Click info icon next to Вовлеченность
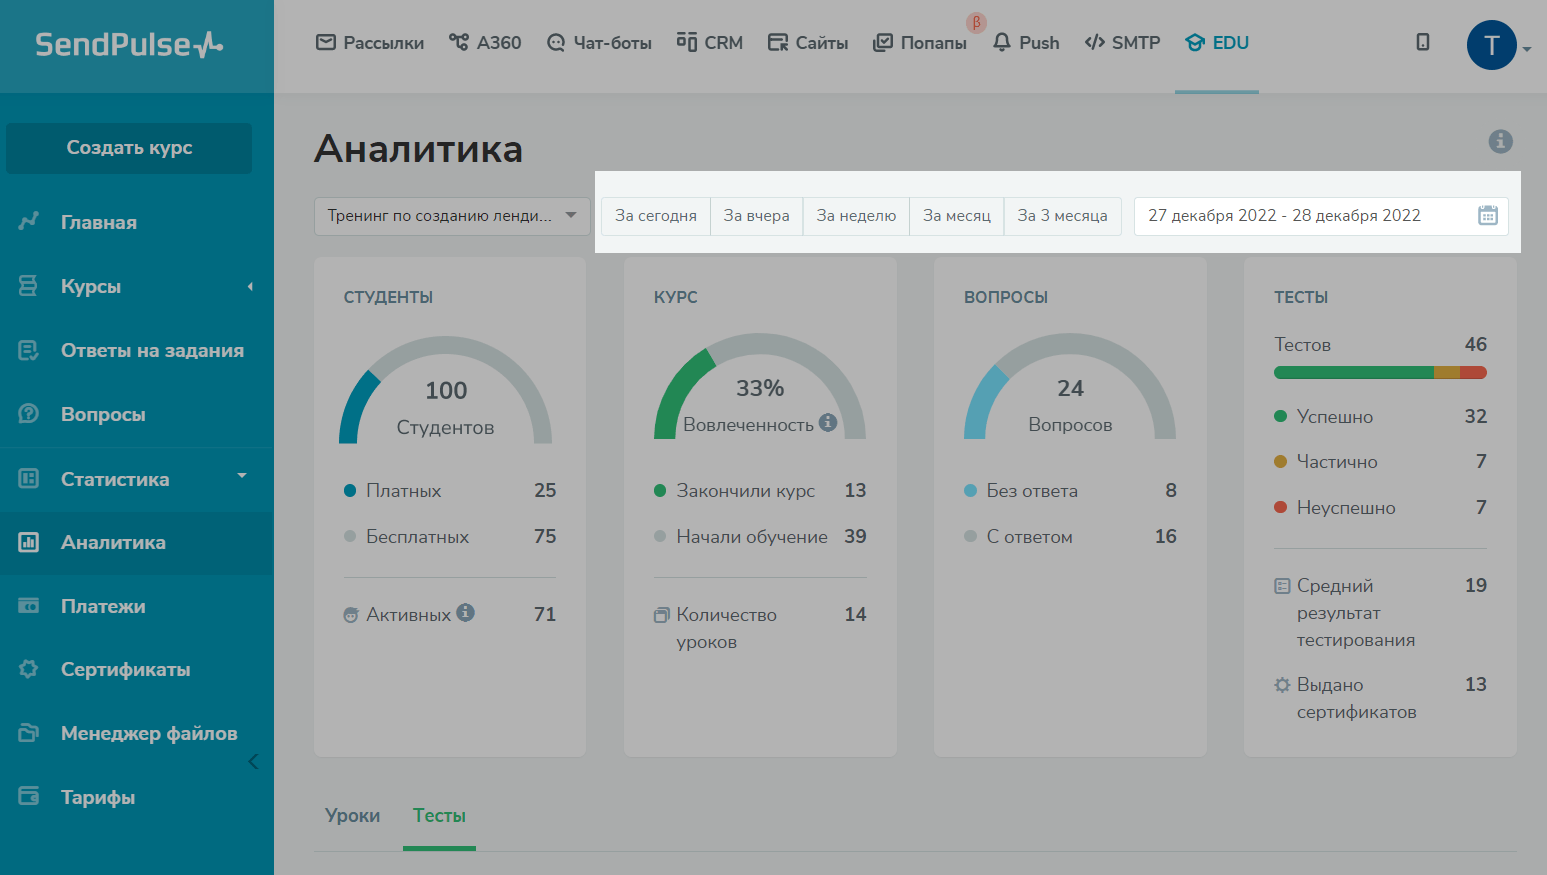 (828, 422)
